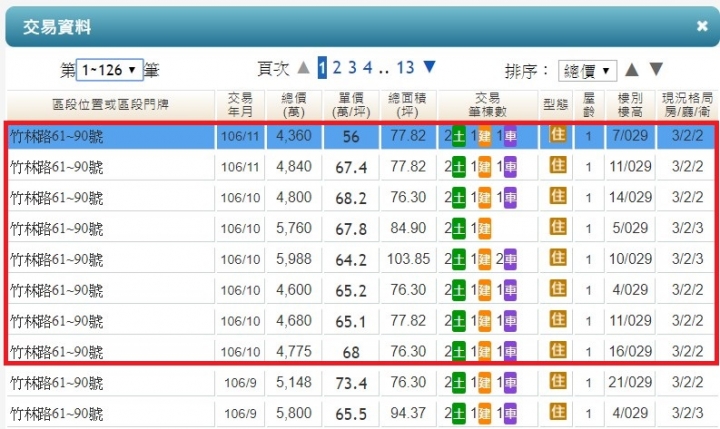Screen dimensions: 720x429
Task: Select floor value 7/029
Action: 630,135
